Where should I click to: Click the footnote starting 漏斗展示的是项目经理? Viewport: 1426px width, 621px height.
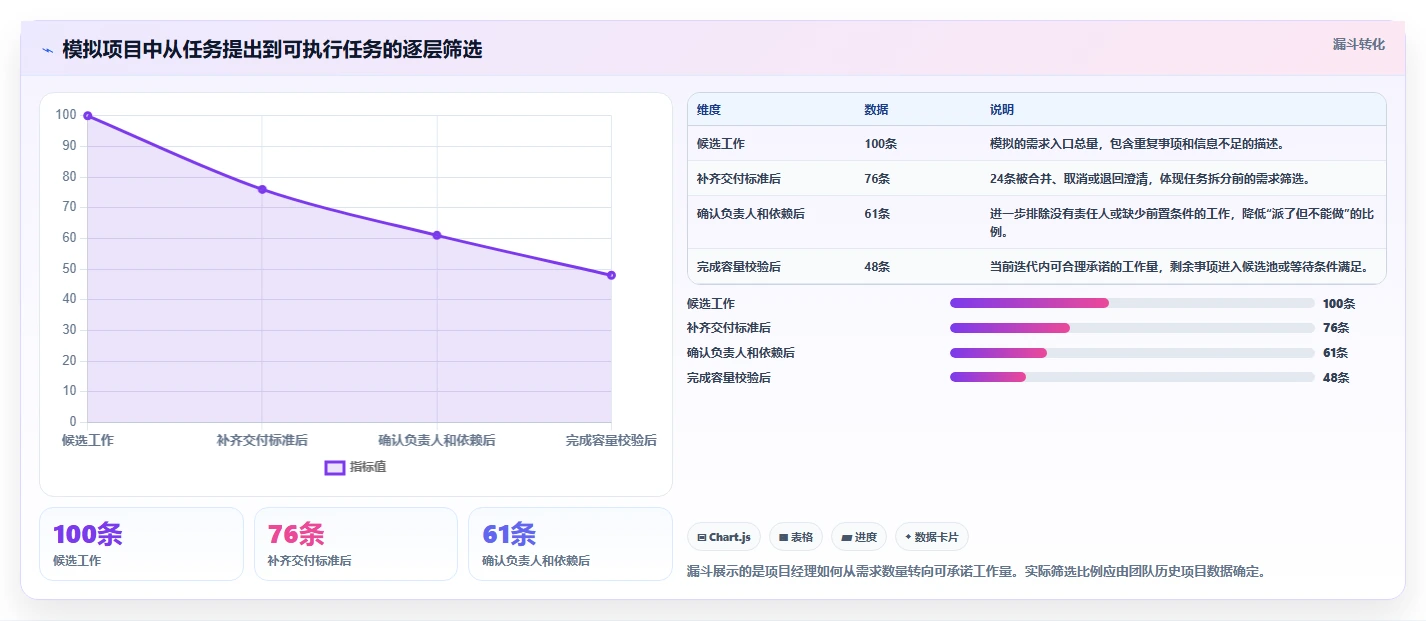pyautogui.click(x=979, y=572)
